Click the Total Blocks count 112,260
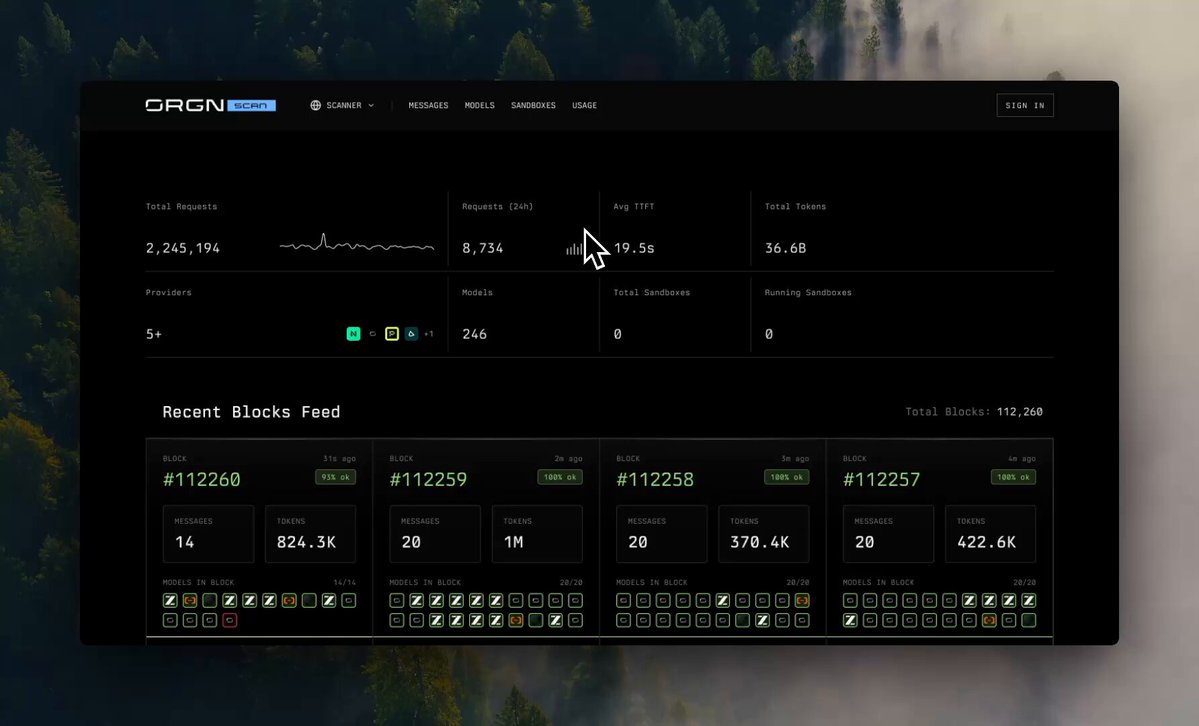Viewport: 1199px width, 726px height. coord(1019,412)
